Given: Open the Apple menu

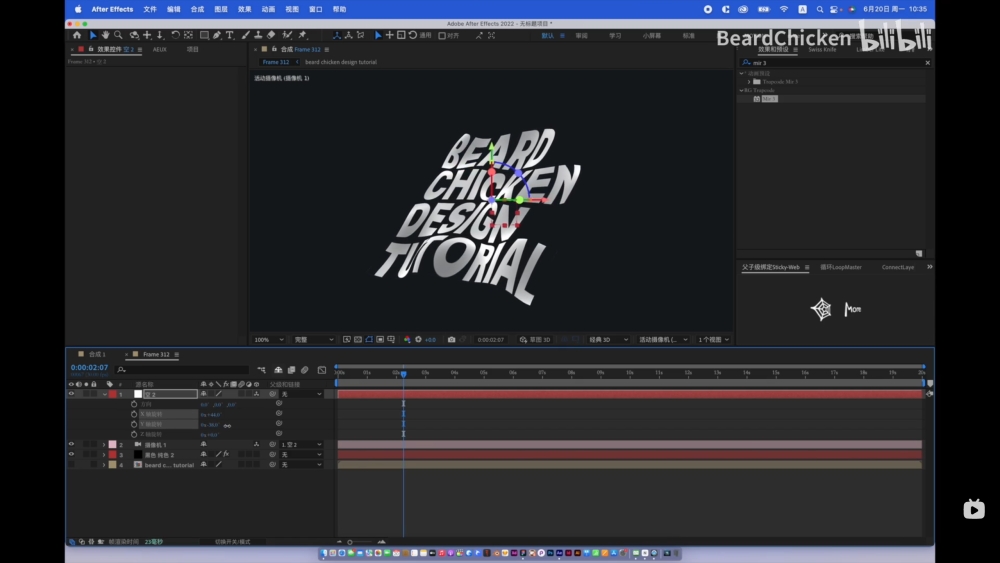Looking at the screenshot, I should 78,10.
